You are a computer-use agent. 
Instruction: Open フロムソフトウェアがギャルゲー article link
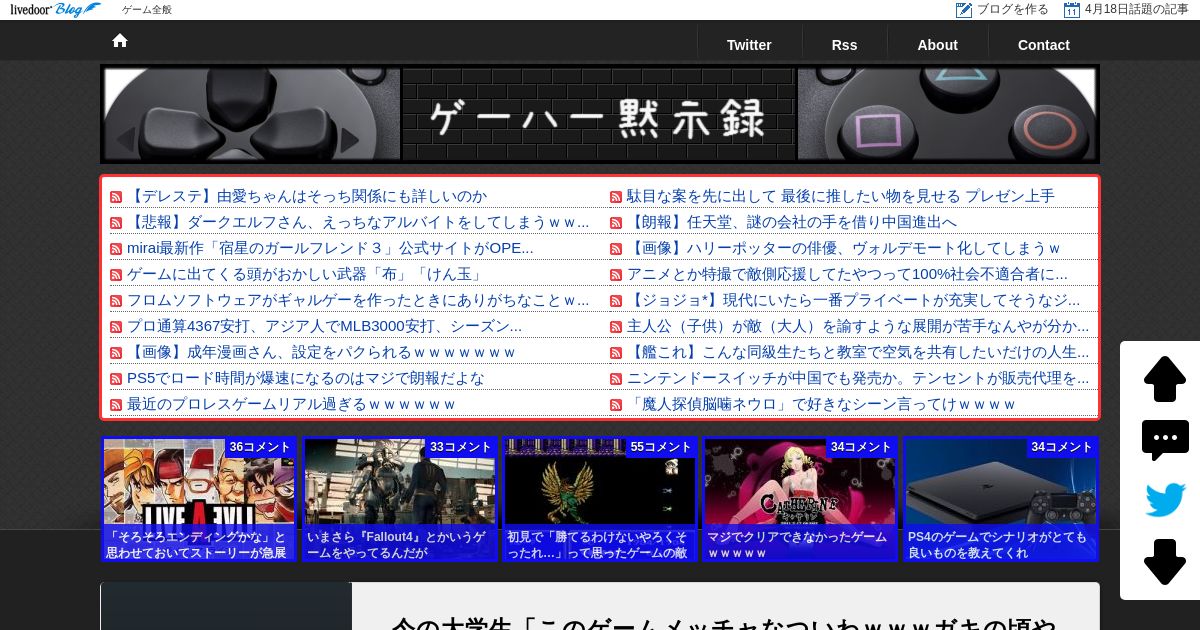point(358,300)
